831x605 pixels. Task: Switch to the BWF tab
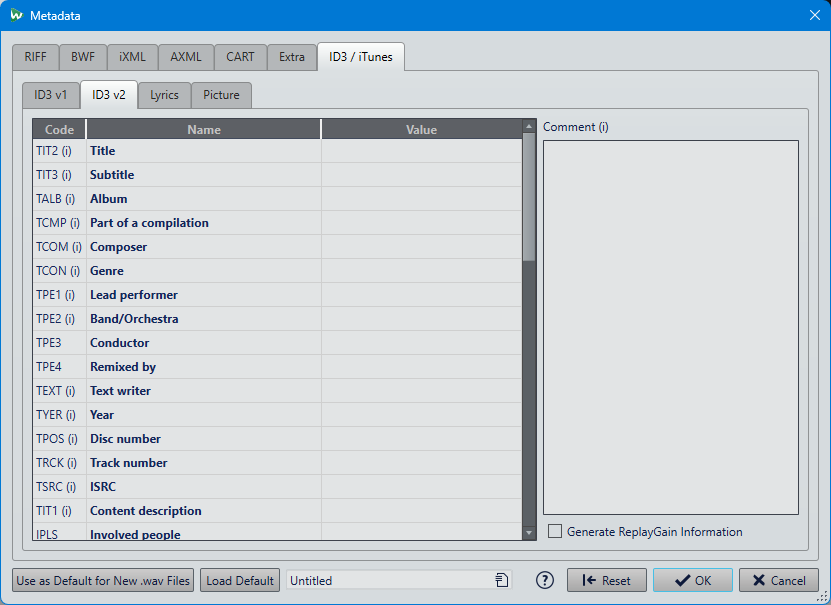(x=83, y=57)
